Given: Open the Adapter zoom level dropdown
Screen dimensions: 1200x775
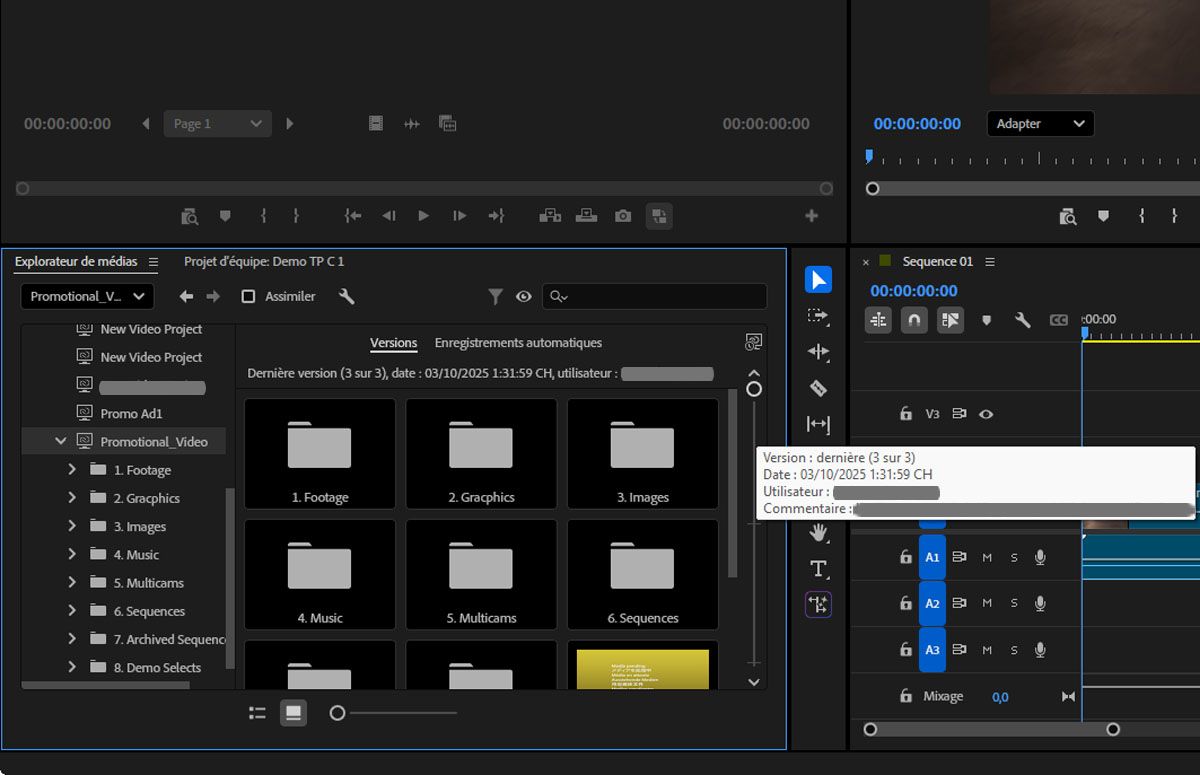Looking at the screenshot, I should click(1040, 124).
